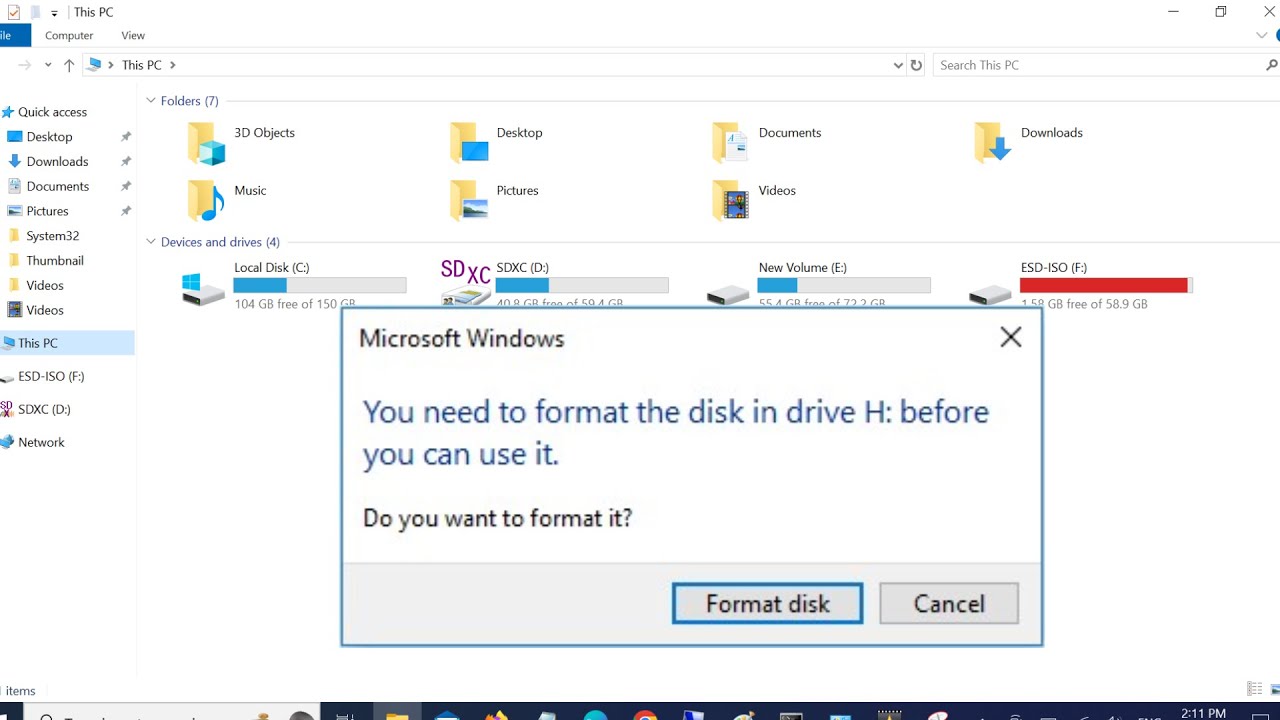
Task: Open the Downloads folder icon in Folders
Action: [x=993, y=143]
